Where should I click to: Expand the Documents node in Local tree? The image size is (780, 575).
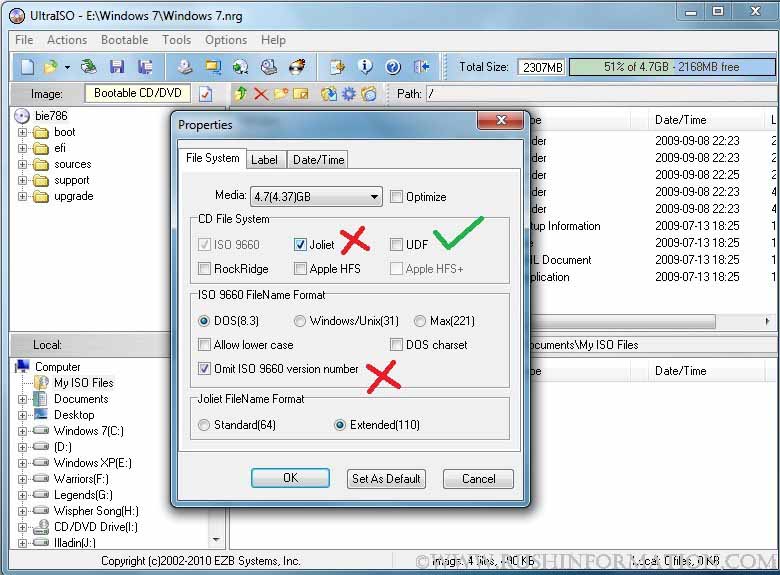23,399
